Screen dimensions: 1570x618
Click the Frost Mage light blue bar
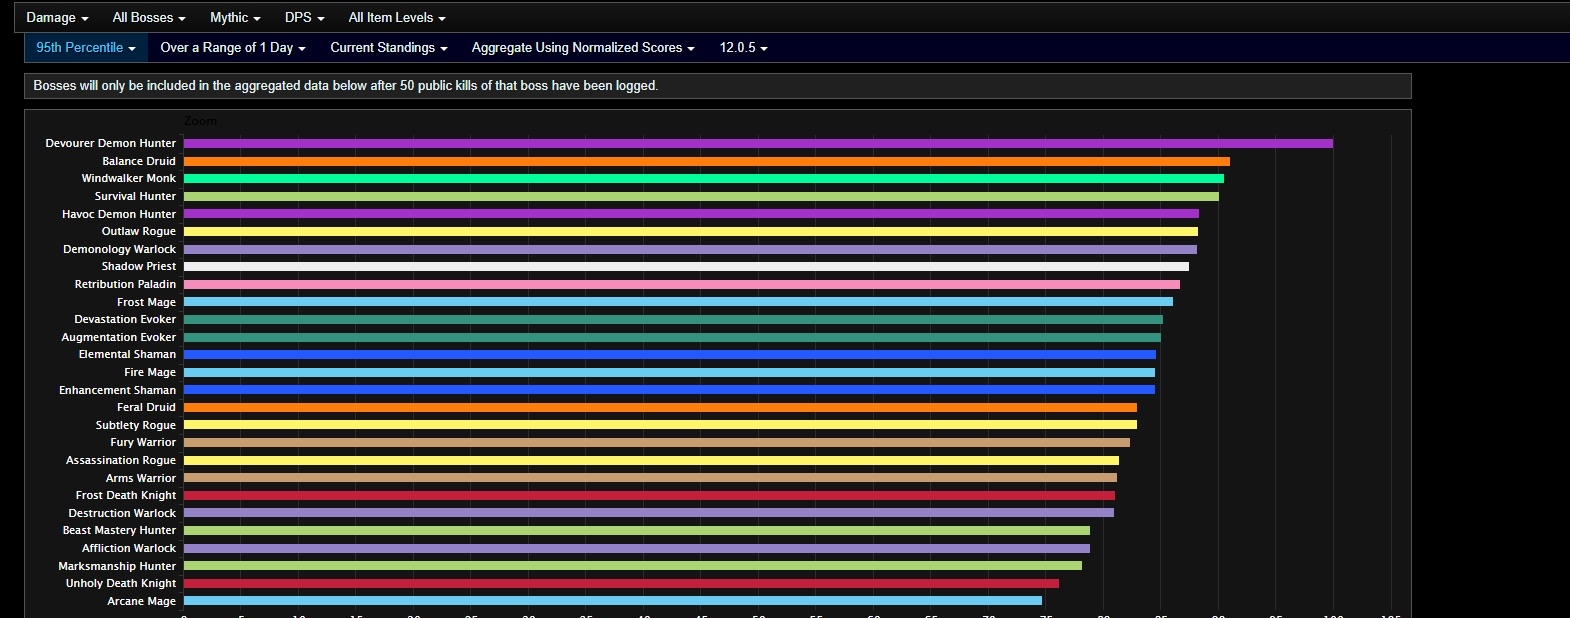pyautogui.click(x=678, y=302)
